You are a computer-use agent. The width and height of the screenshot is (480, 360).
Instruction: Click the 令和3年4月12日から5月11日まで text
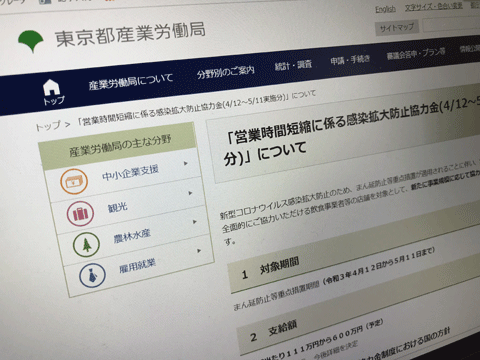click(380, 265)
